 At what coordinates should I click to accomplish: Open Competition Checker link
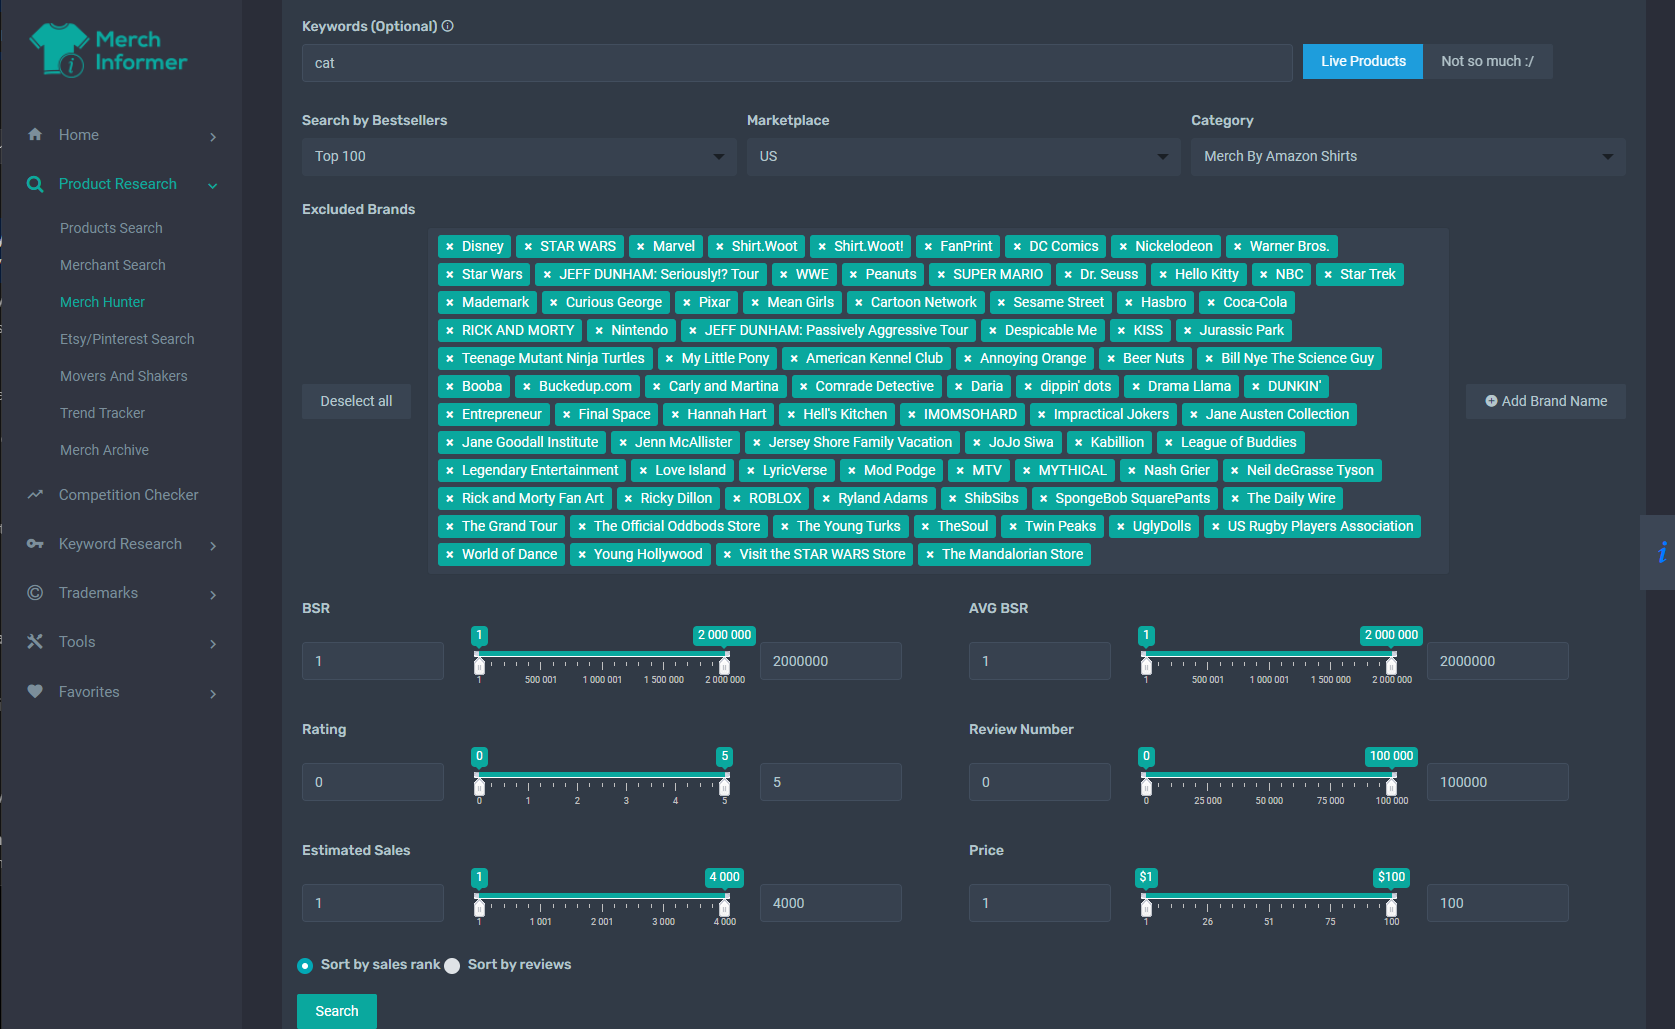click(x=128, y=495)
